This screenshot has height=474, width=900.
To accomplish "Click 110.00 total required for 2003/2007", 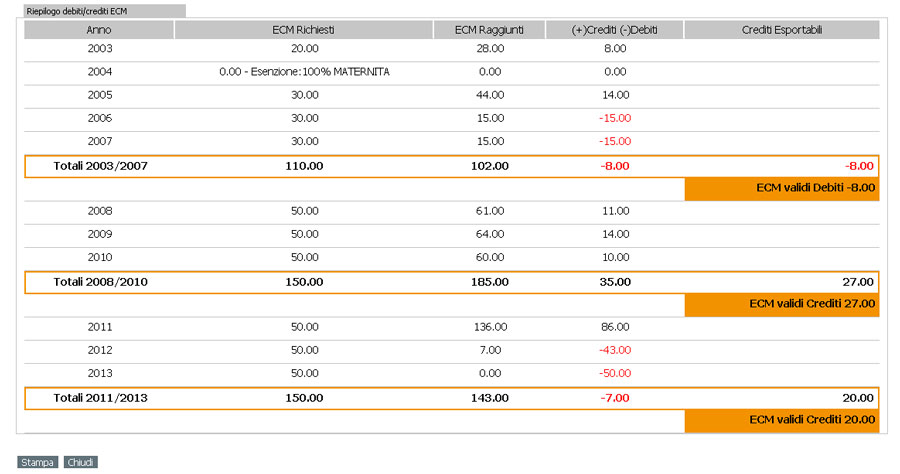I will coord(304,166).
